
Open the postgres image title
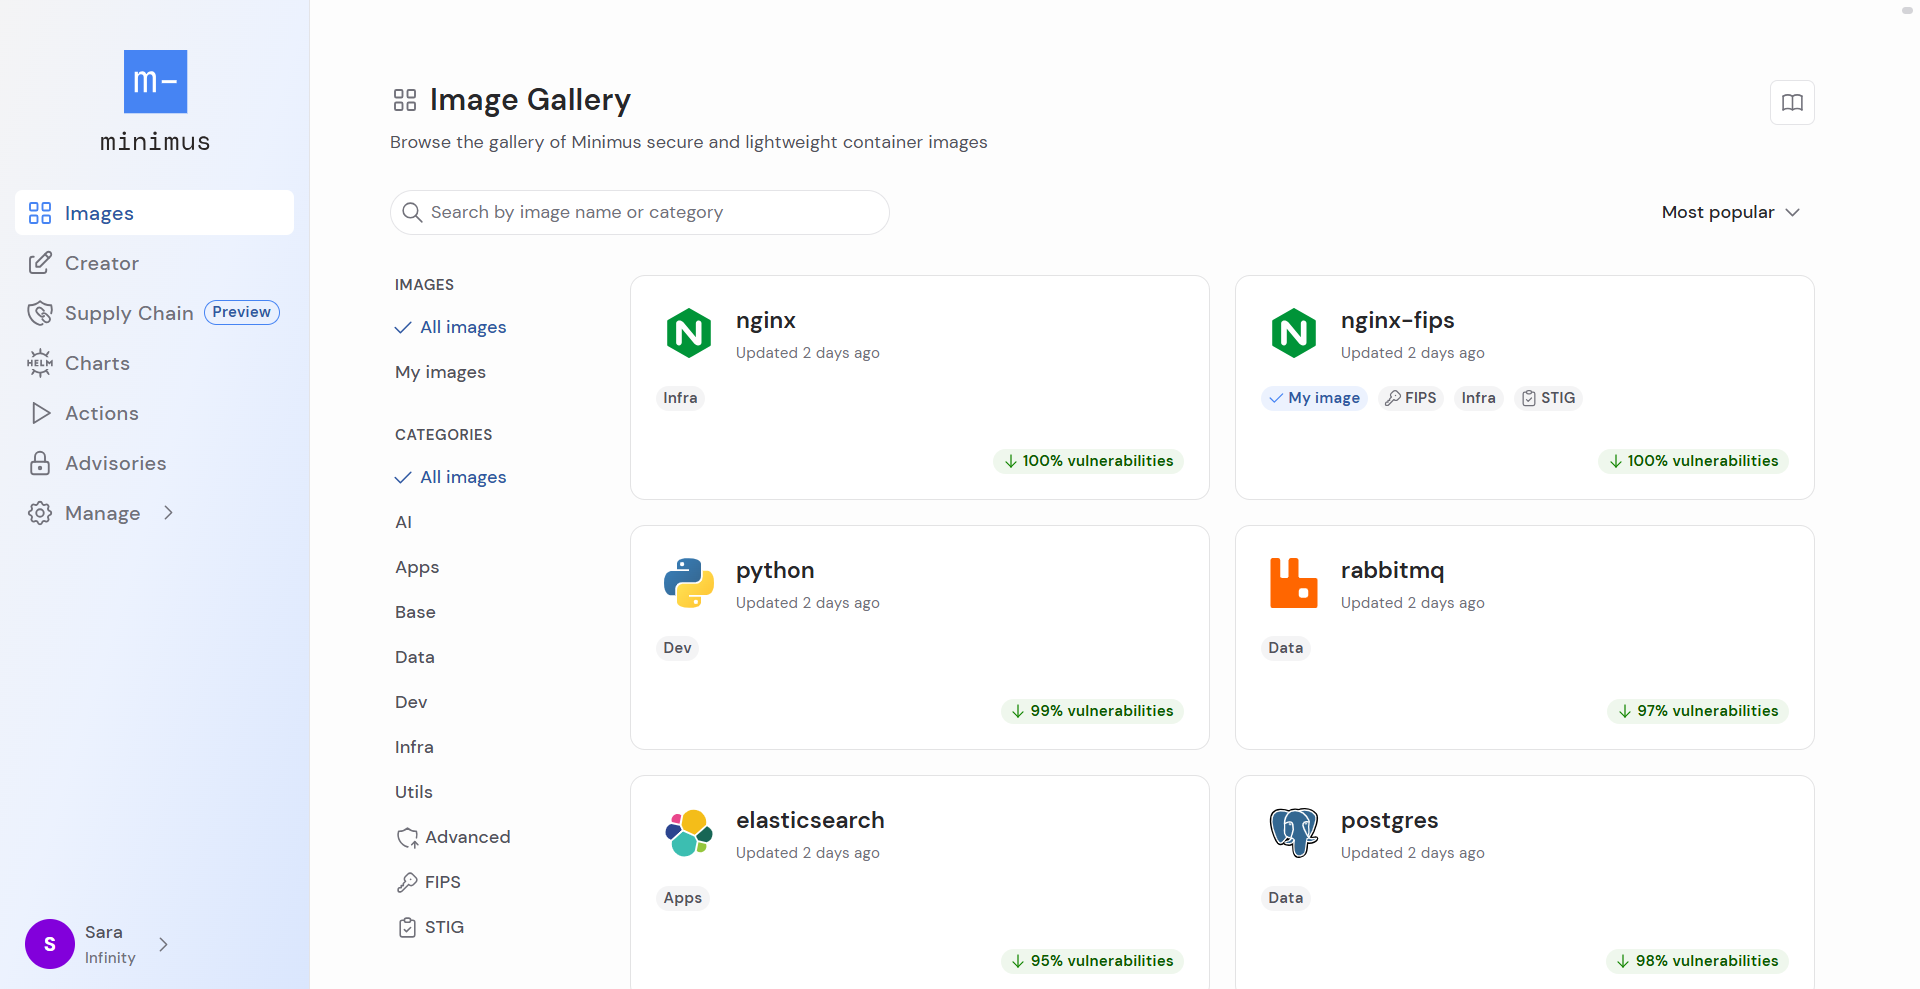[x=1389, y=820]
